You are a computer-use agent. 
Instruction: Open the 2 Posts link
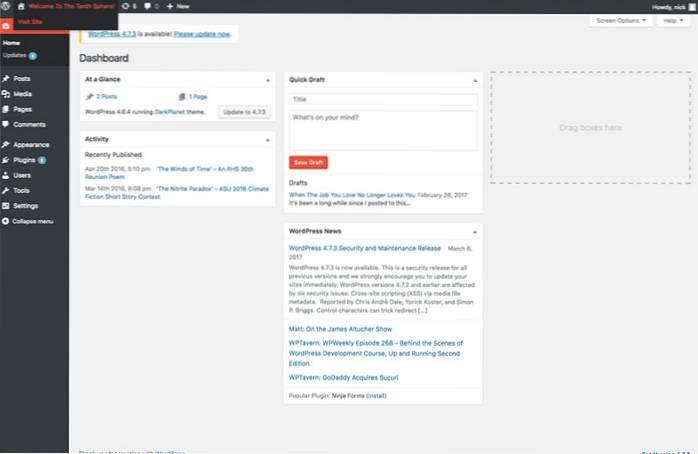coord(107,97)
